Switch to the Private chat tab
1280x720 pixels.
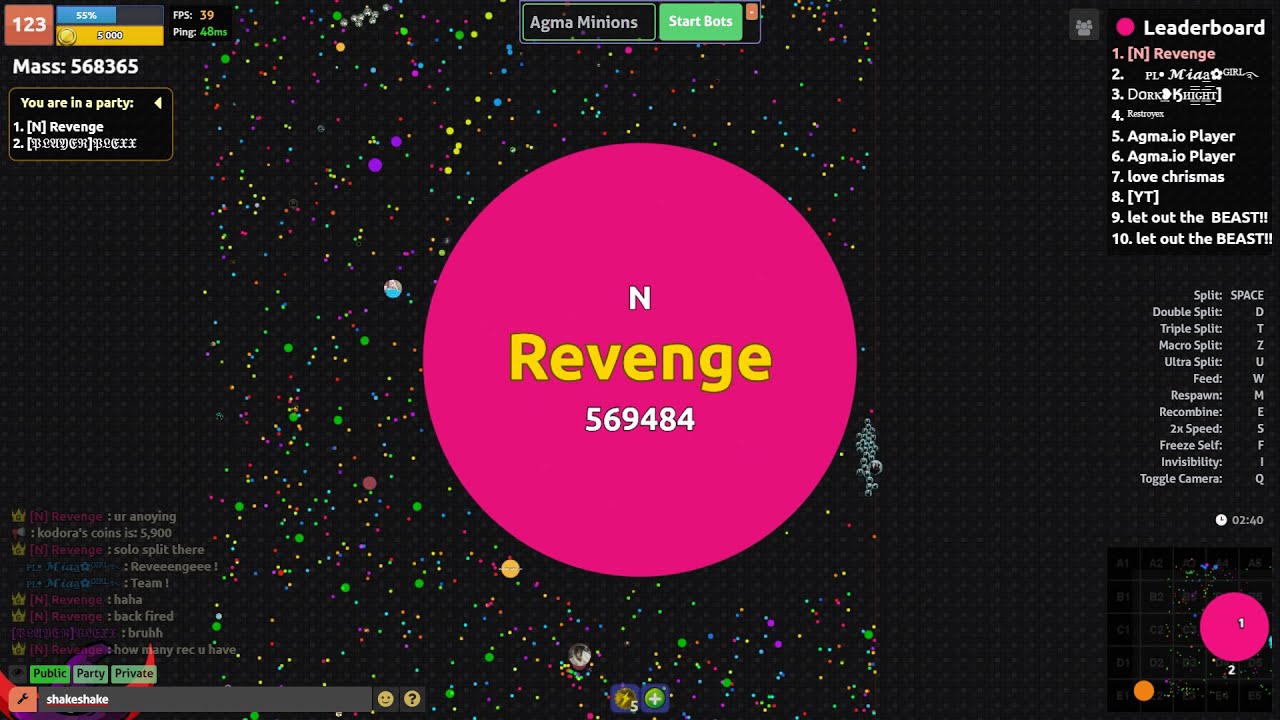(x=134, y=674)
